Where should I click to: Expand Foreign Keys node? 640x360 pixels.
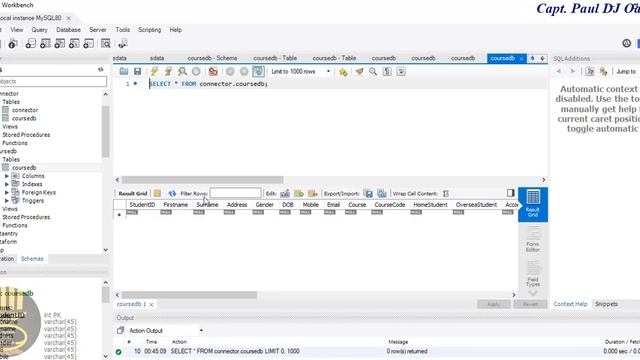point(7,192)
